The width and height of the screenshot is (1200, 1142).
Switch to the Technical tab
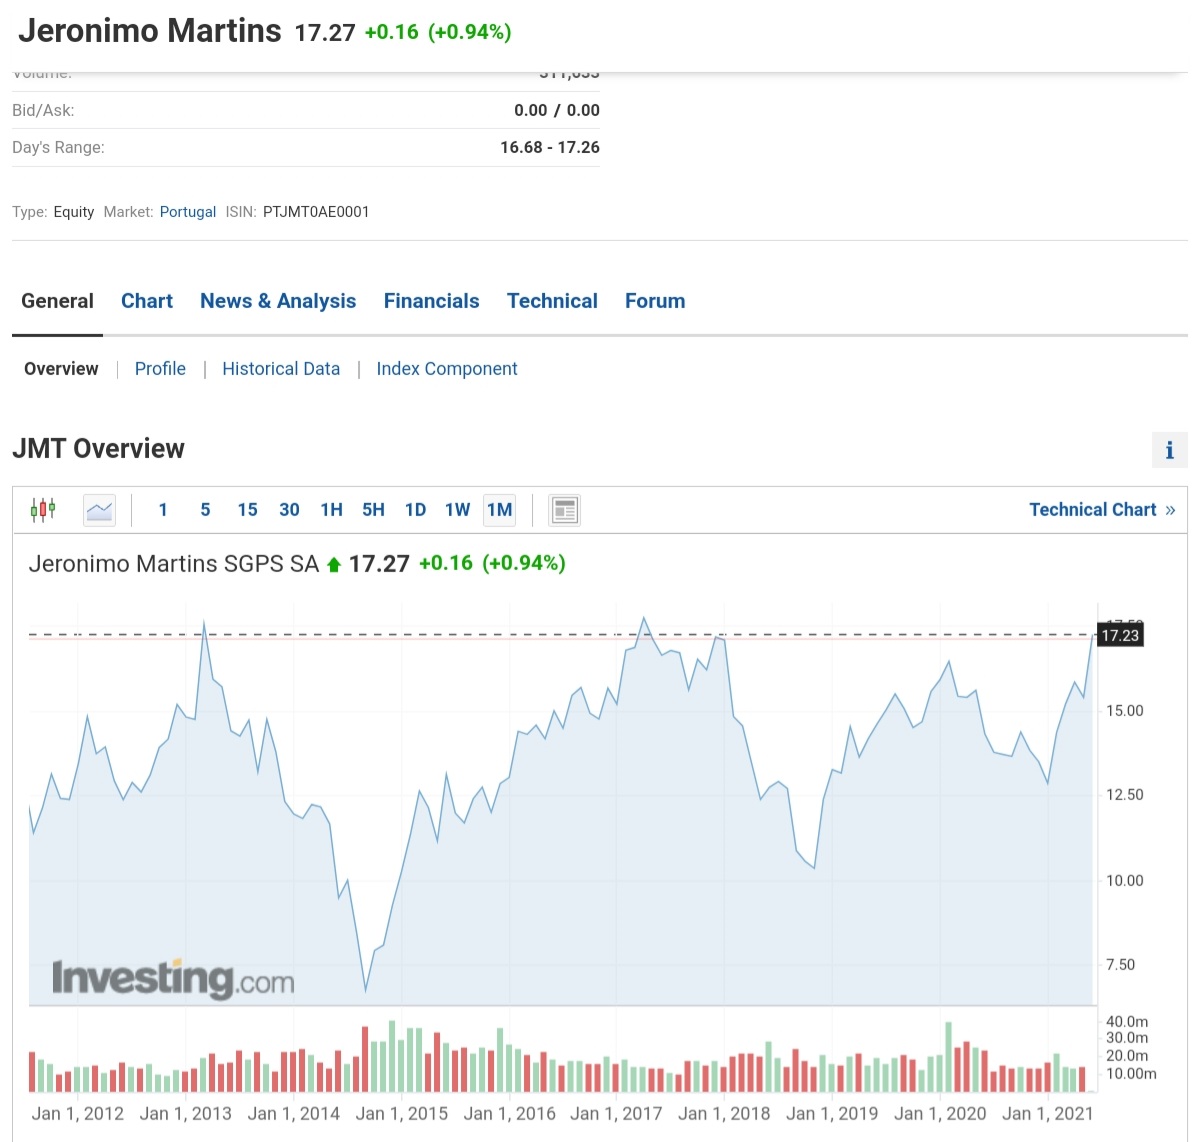552,301
